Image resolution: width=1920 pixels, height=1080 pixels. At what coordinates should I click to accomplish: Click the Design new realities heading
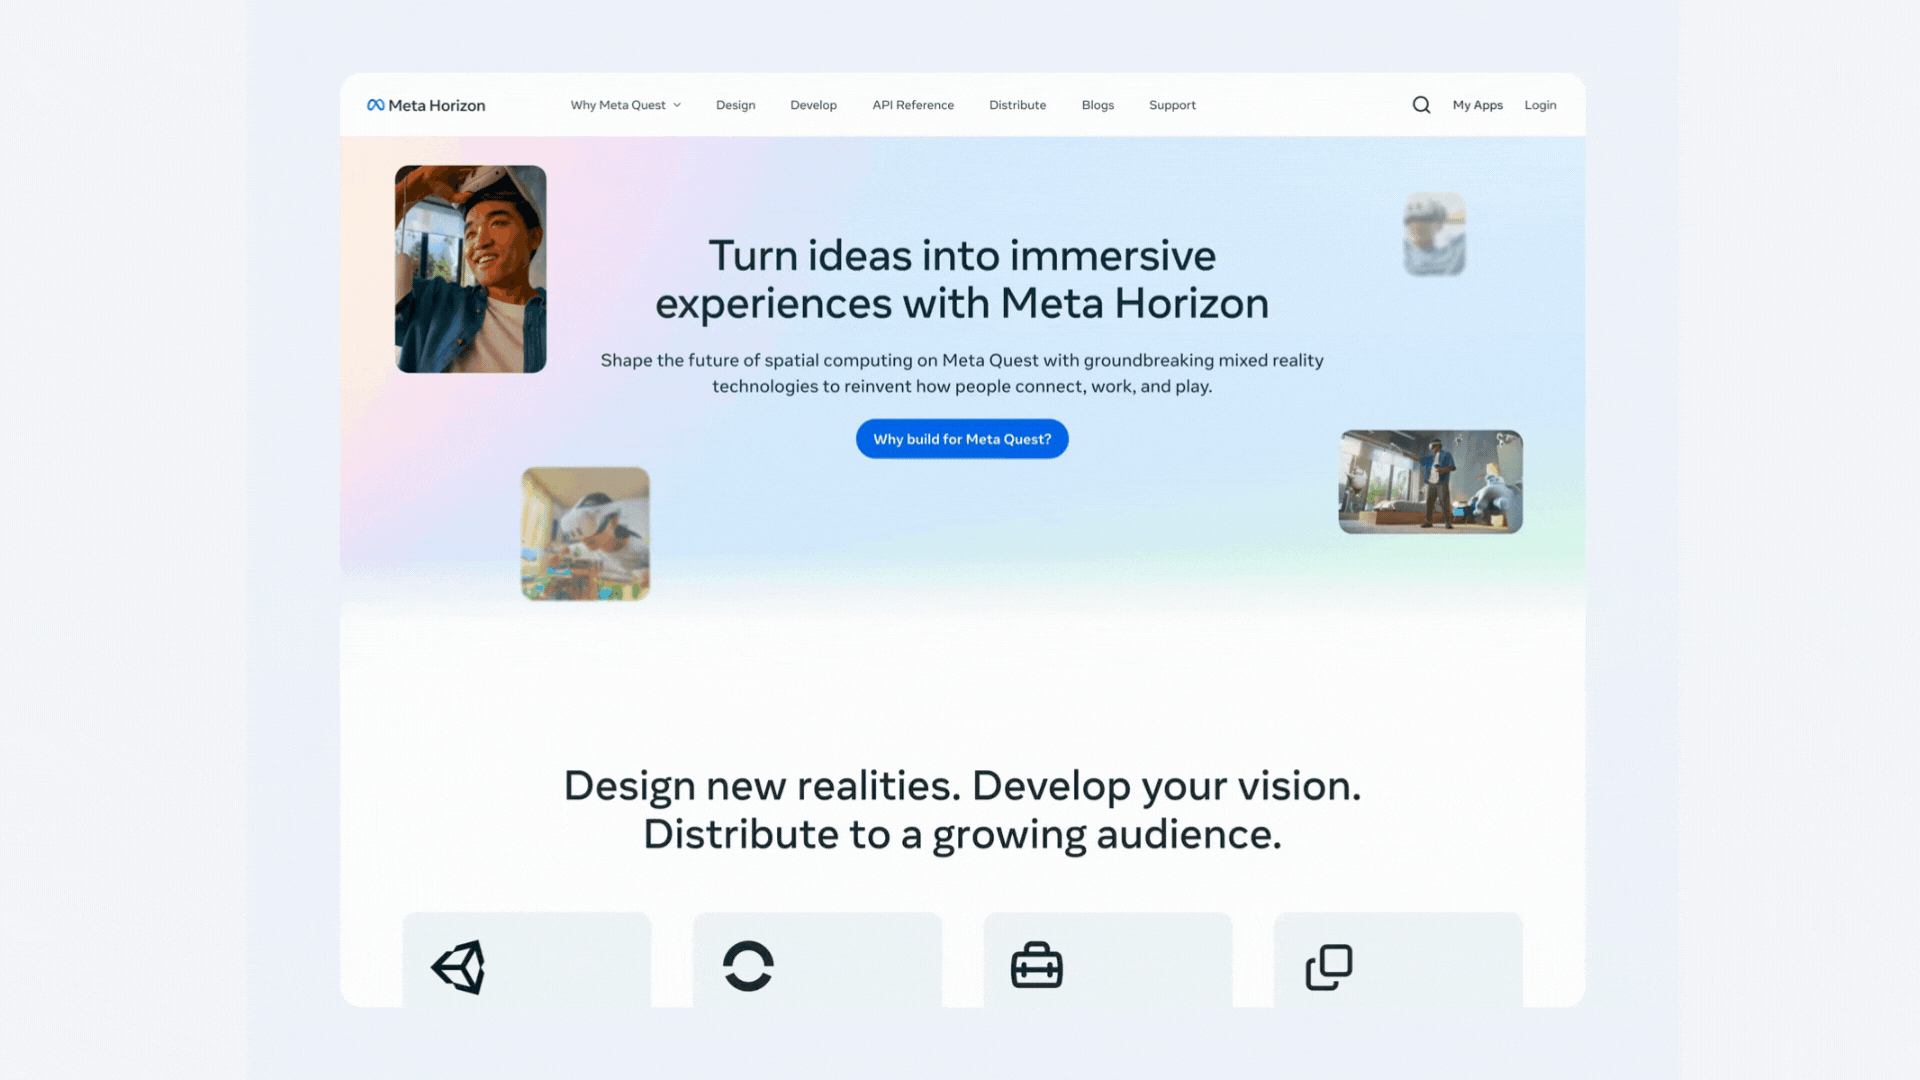(x=962, y=810)
